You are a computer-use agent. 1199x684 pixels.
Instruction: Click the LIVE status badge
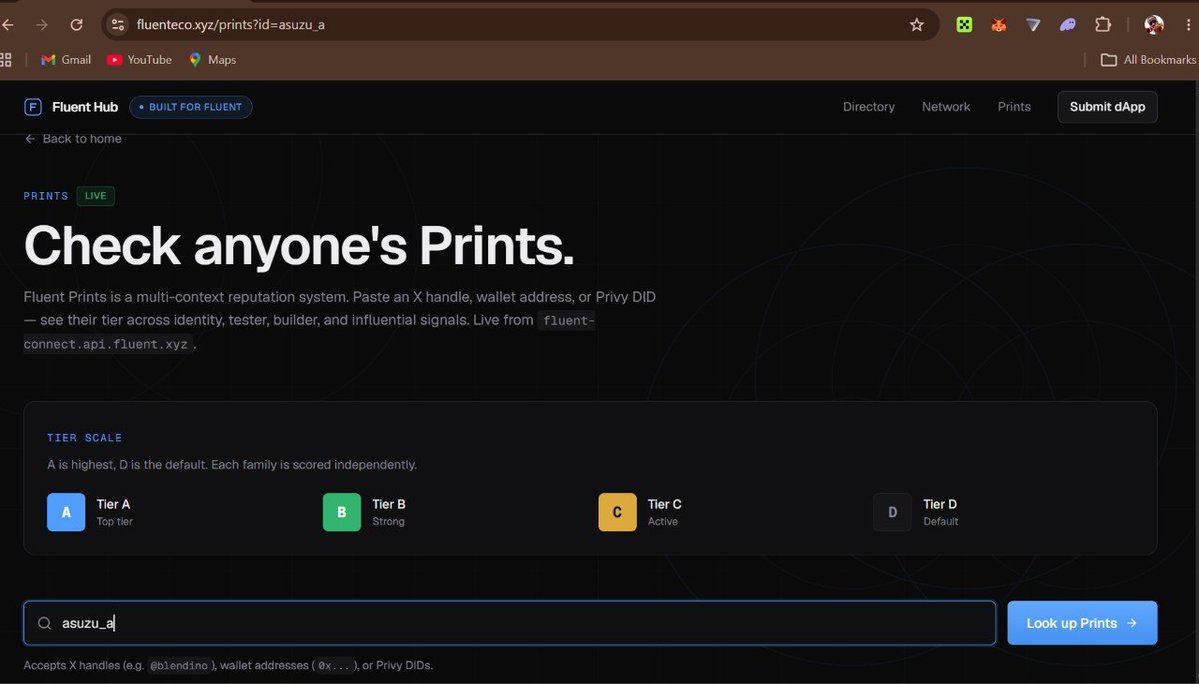(96, 196)
